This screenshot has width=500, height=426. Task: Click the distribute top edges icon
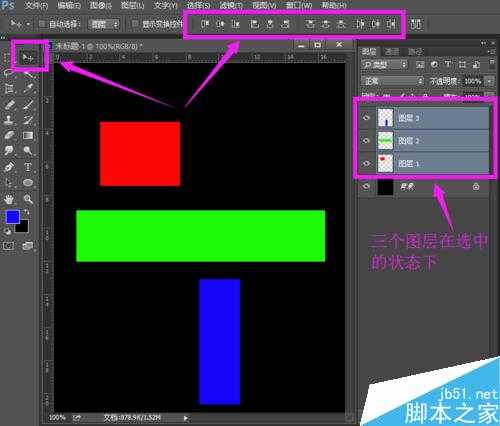(x=310, y=24)
